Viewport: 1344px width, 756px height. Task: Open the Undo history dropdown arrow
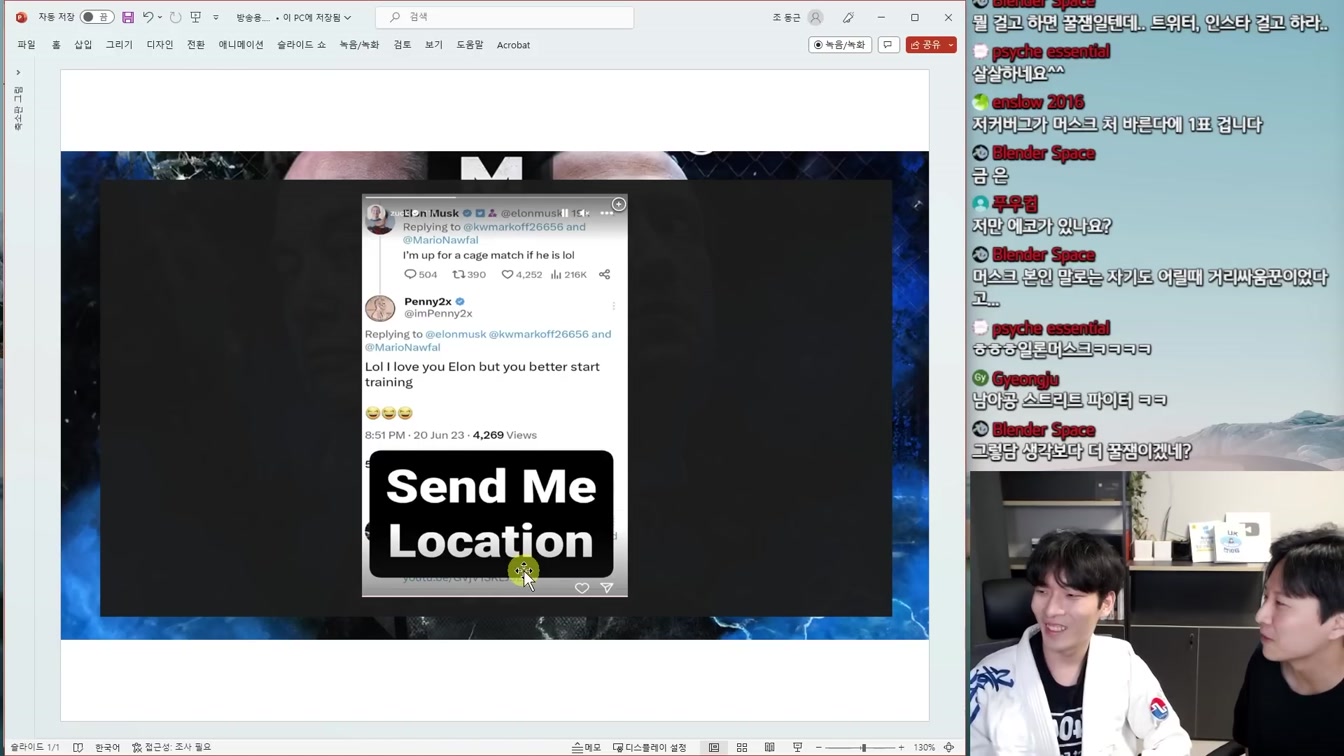coord(160,17)
